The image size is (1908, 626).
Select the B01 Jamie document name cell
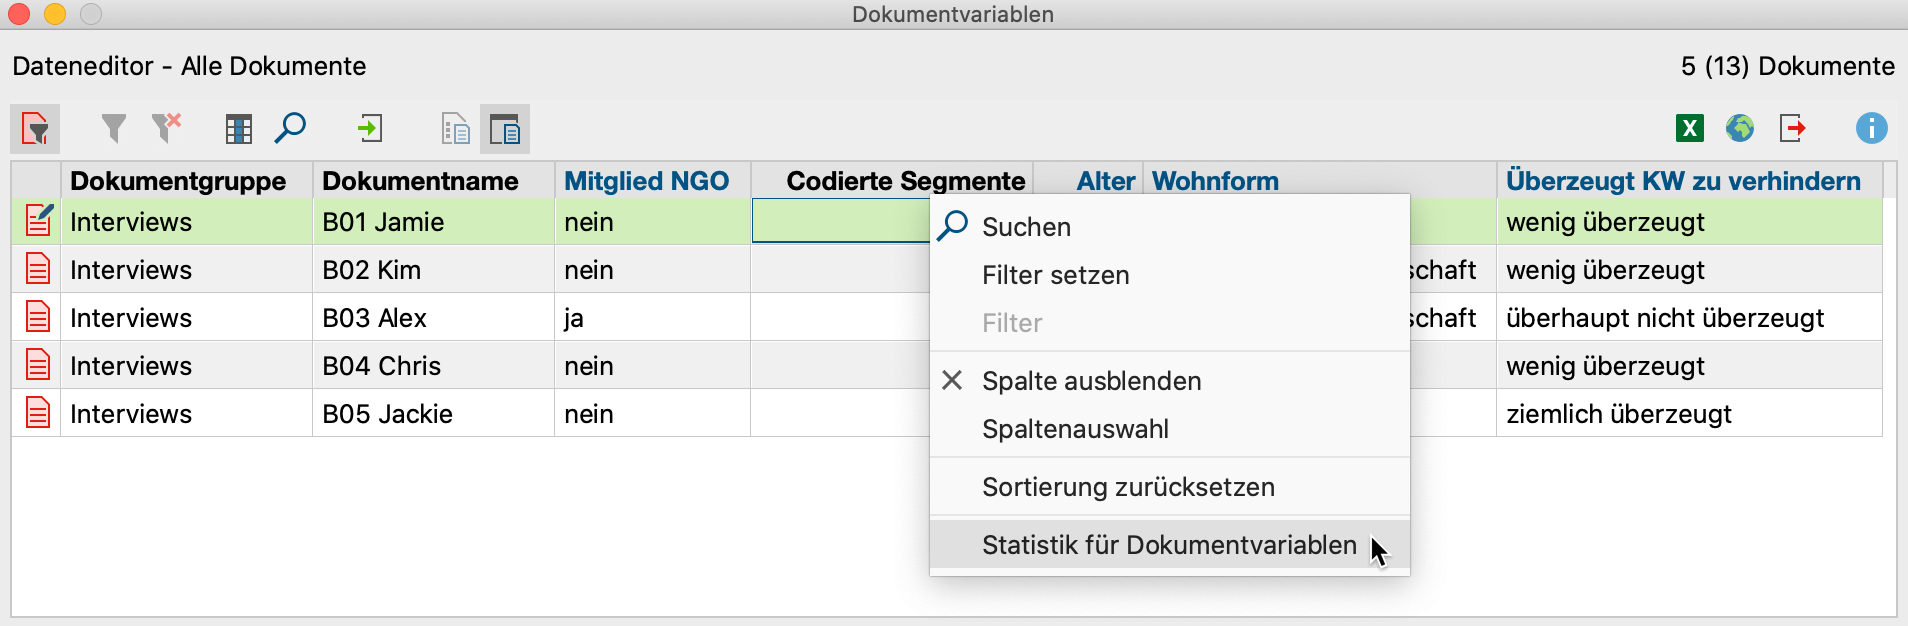(x=434, y=222)
